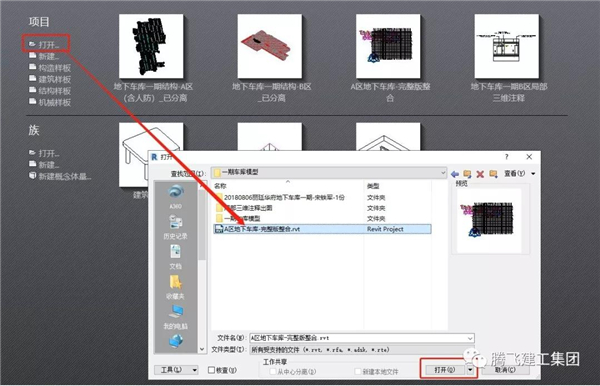Screen dimensions: 600x386
Task: Expand the arrow beside 打开 button
Action: tap(470, 370)
